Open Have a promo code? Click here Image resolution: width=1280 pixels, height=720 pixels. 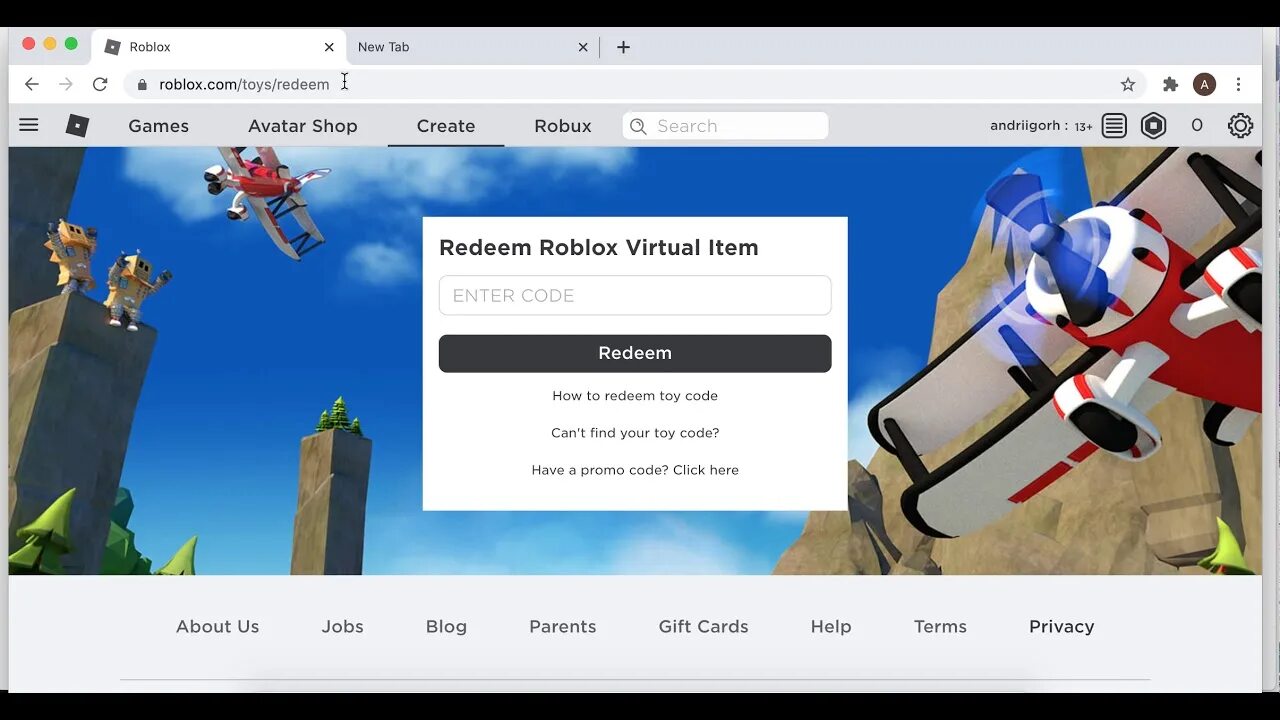tap(635, 470)
